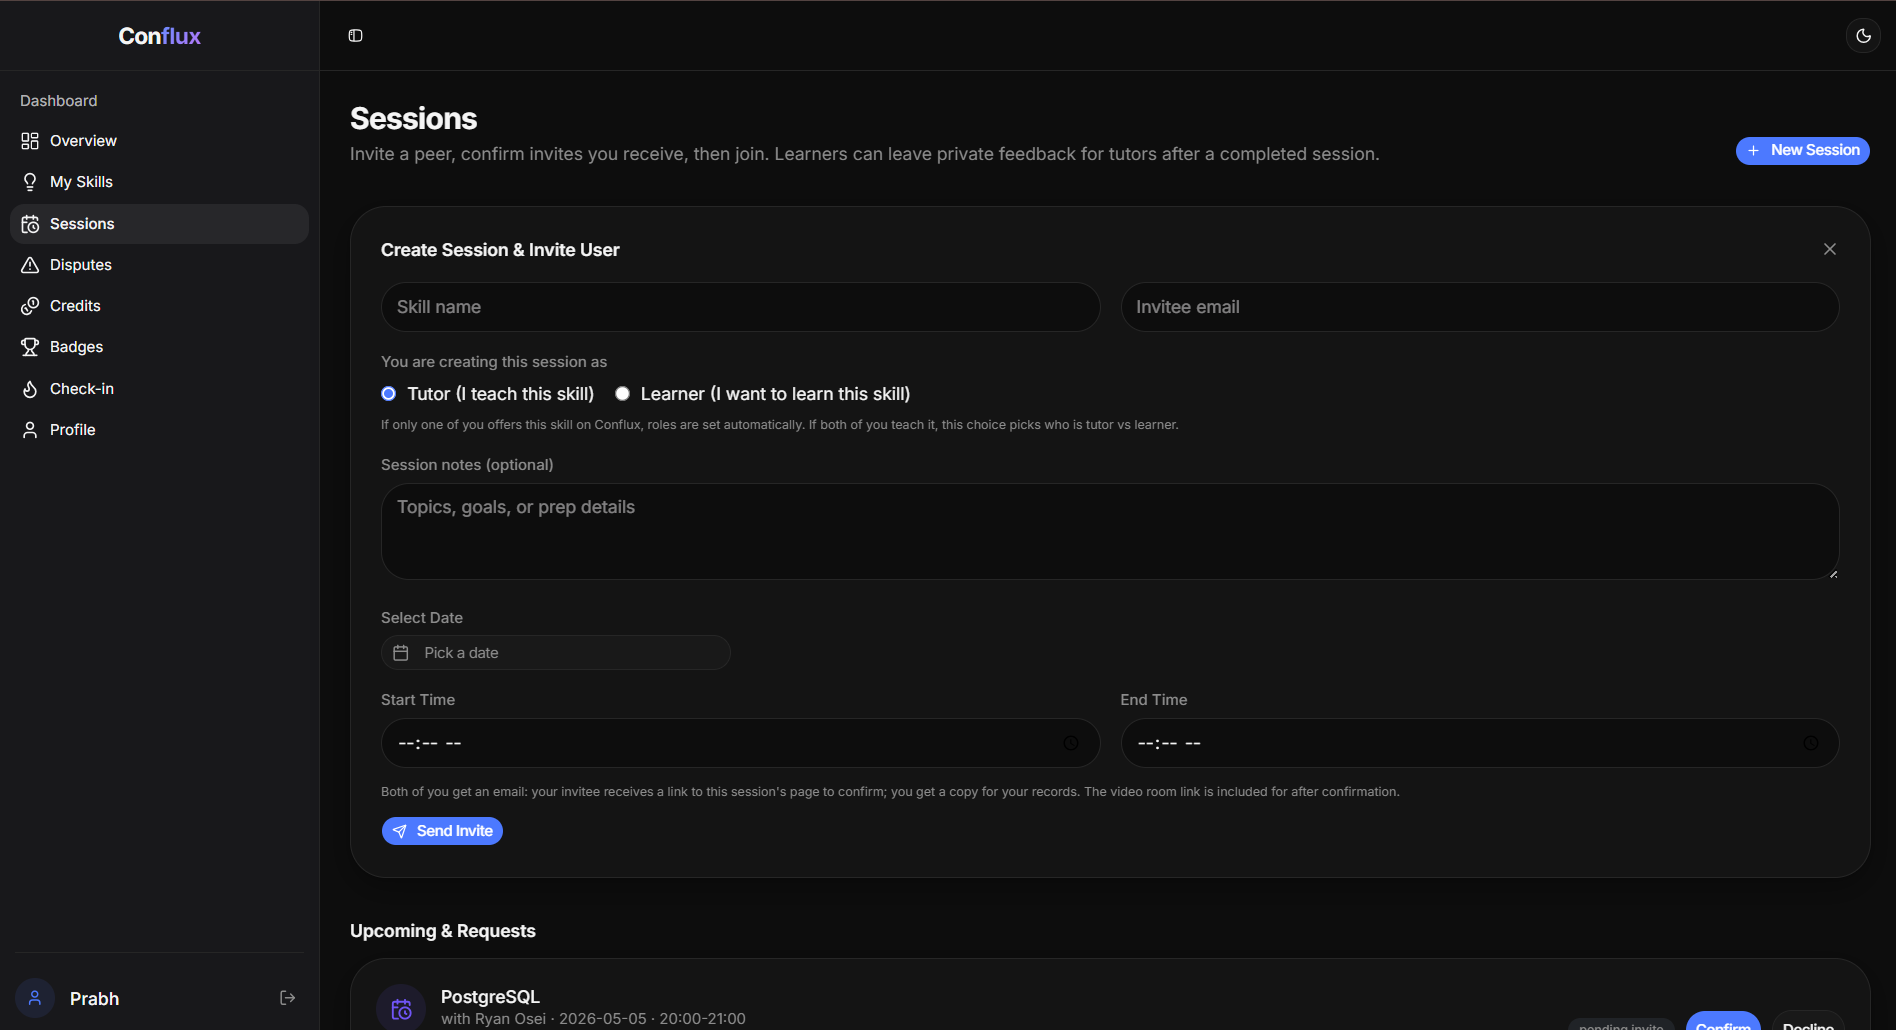Open the Overview page
1896x1030 pixels.
[x=159, y=141]
